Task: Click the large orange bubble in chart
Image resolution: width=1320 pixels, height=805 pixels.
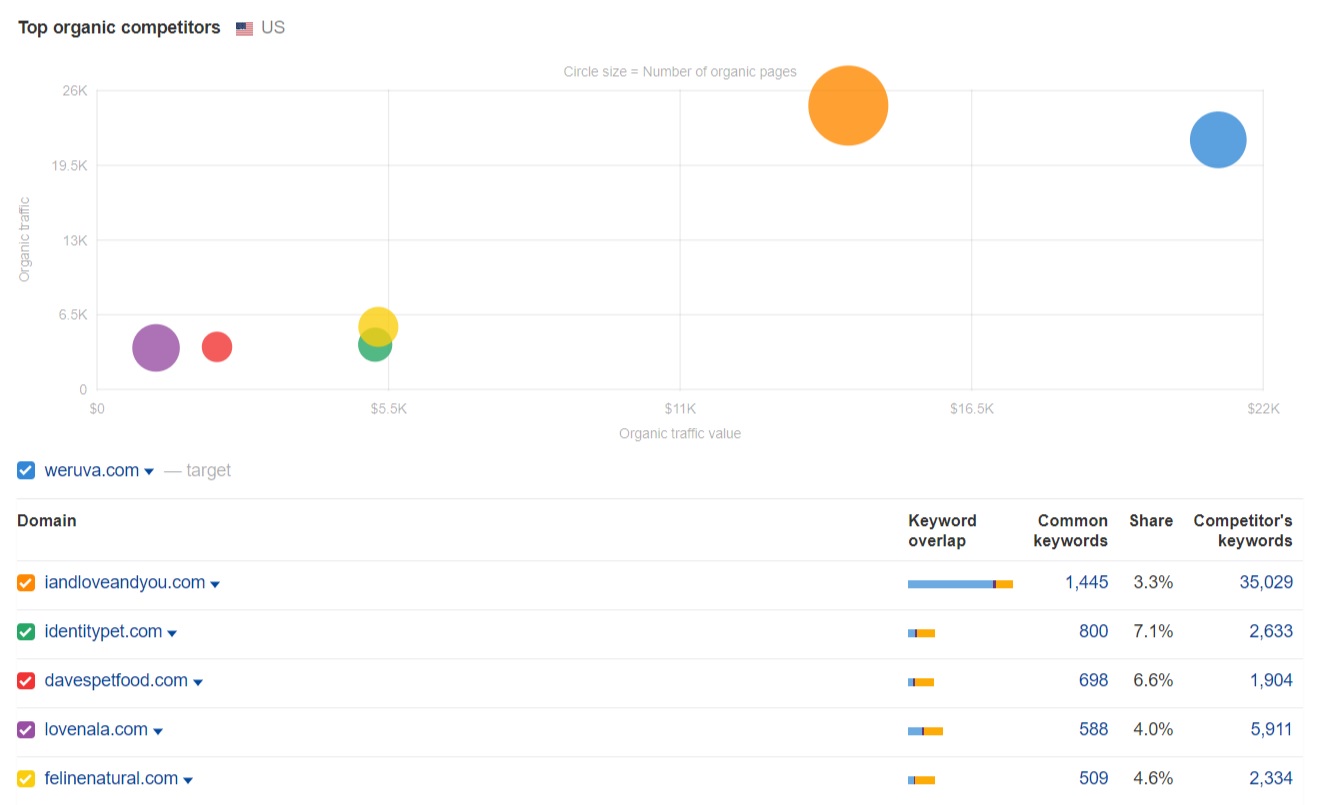Action: pyautogui.click(x=848, y=105)
